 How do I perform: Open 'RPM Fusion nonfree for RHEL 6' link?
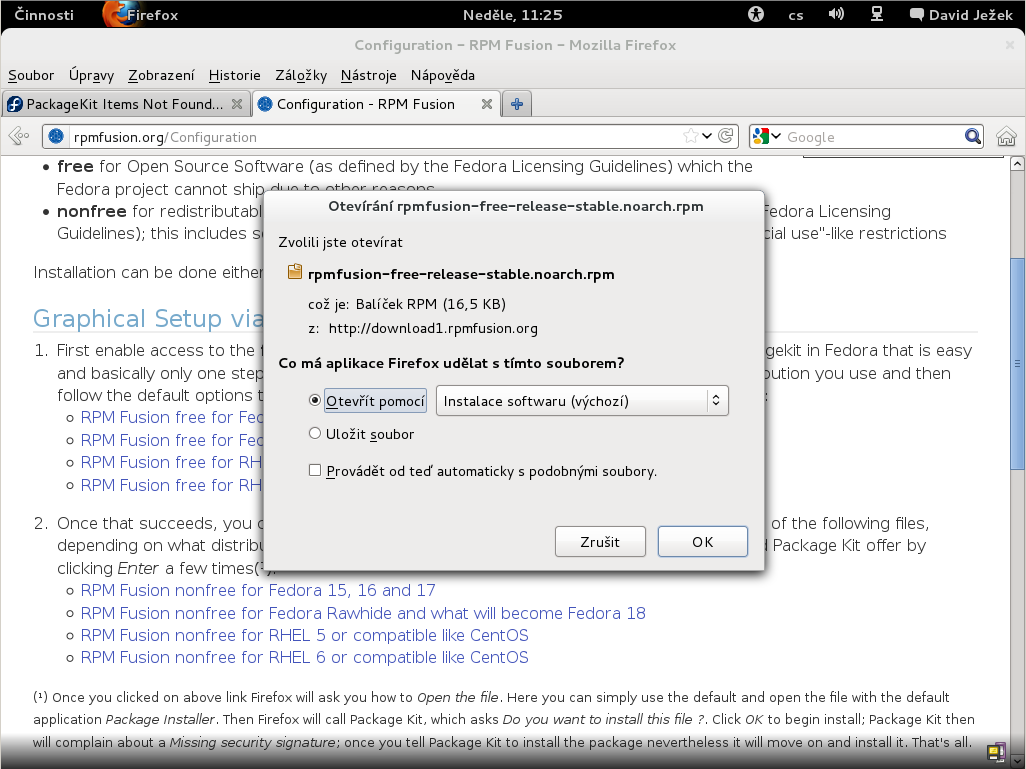click(x=304, y=658)
